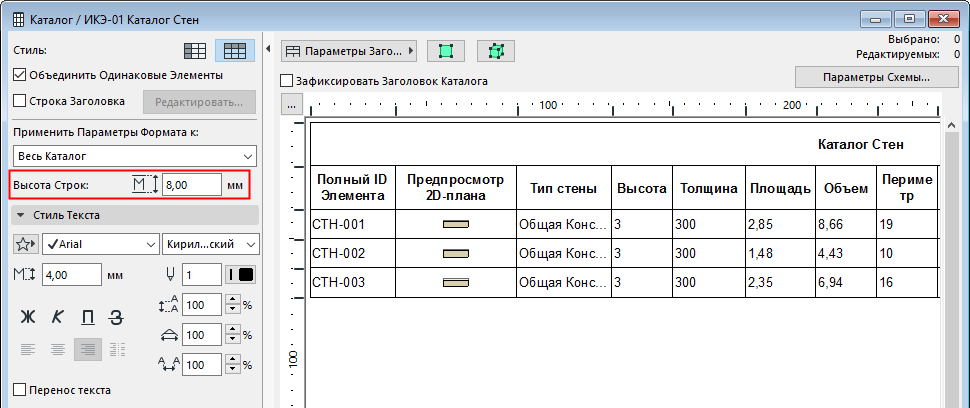970x408 pixels.
Task: Toggle strikethrough З formatting
Action: coord(116,317)
